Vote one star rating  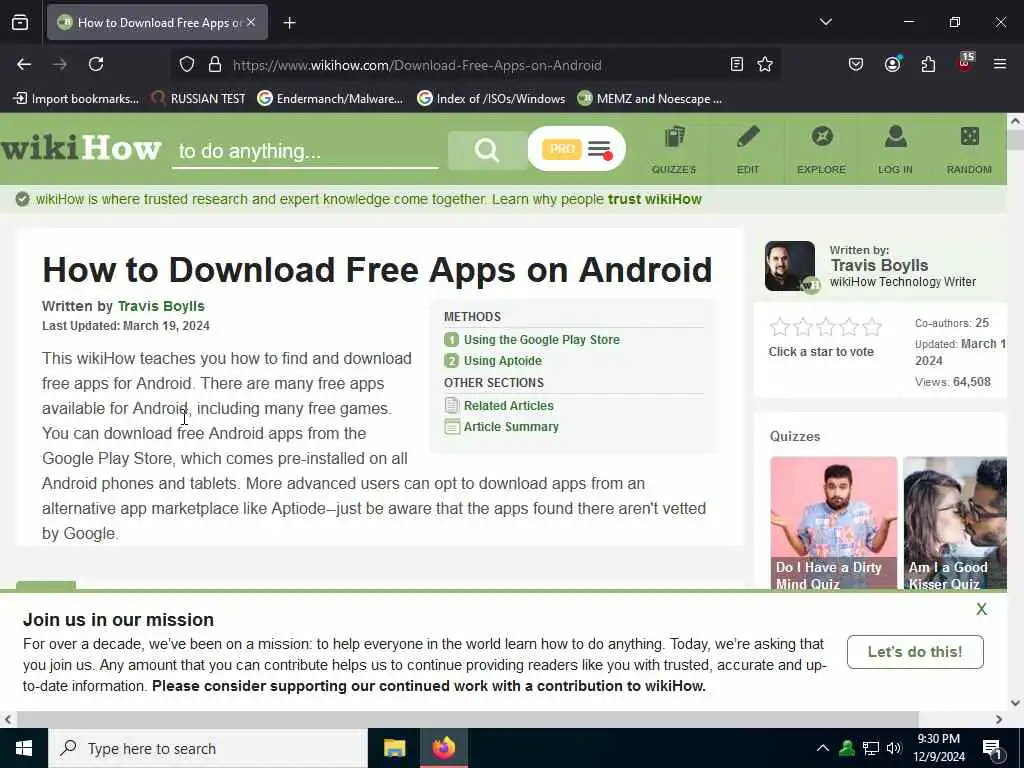tap(779, 327)
